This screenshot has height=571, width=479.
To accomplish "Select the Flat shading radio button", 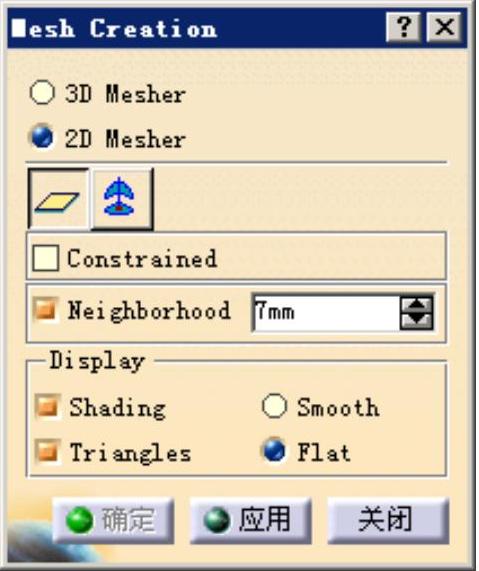I will (x=274, y=451).
